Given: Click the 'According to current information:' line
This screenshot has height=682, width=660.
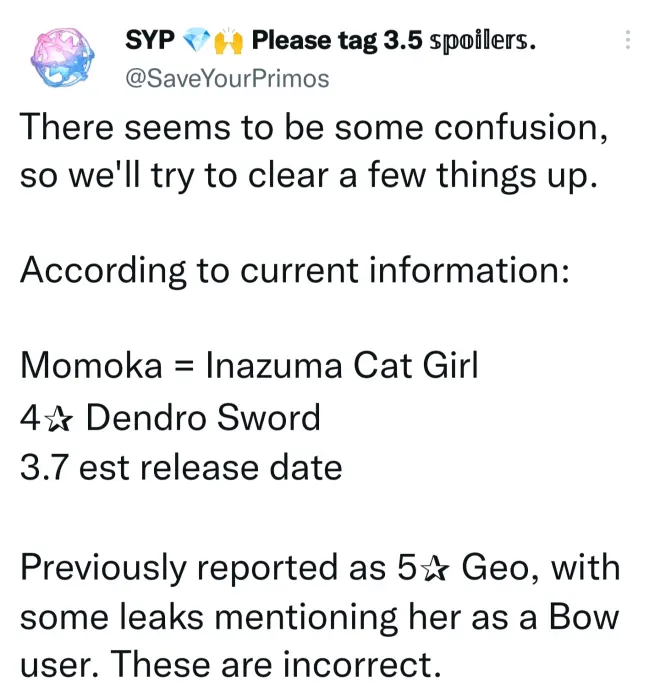Looking at the screenshot, I should pyautogui.click(x=295, y=270).
